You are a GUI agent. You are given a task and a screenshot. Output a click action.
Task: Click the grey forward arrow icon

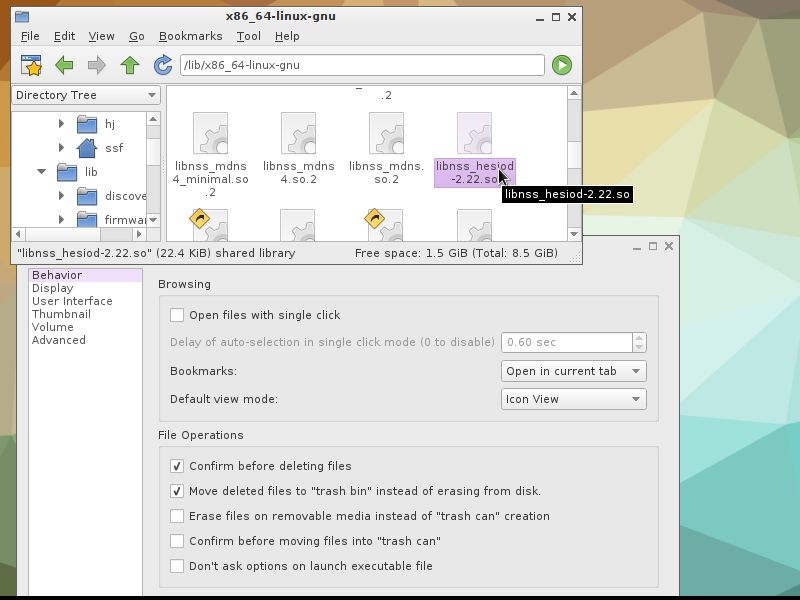coord(96,65)
